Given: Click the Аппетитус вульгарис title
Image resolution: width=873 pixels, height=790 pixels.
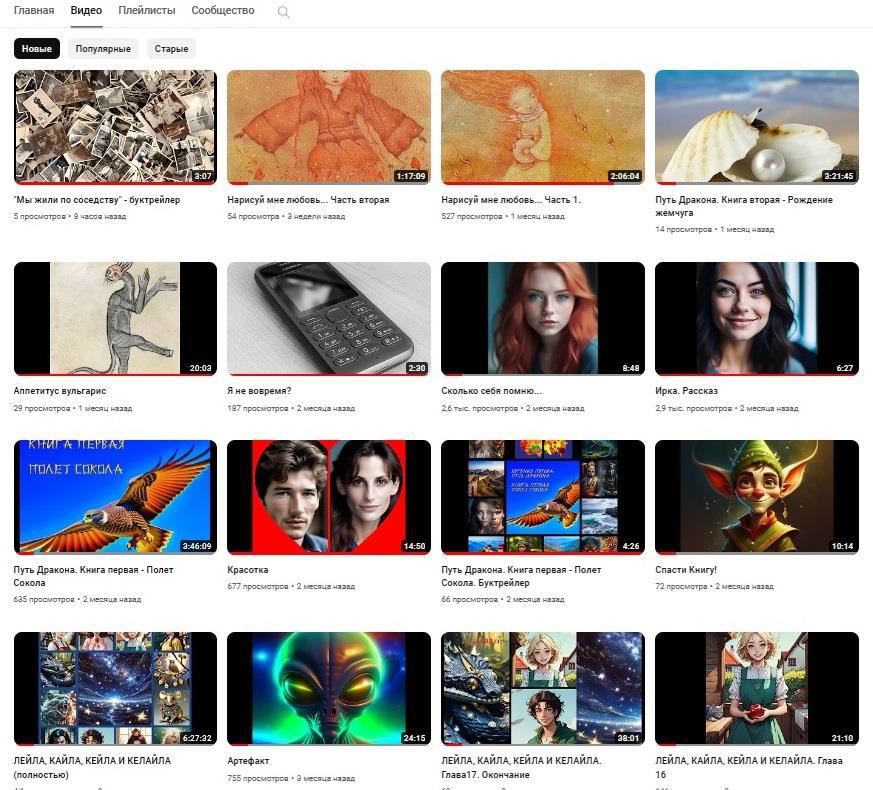Looking at the screenshot, I should (60, 391).
